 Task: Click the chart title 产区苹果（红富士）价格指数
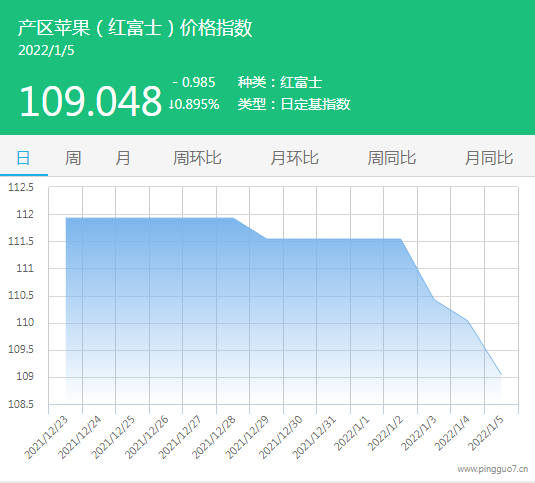click(135, 28)
